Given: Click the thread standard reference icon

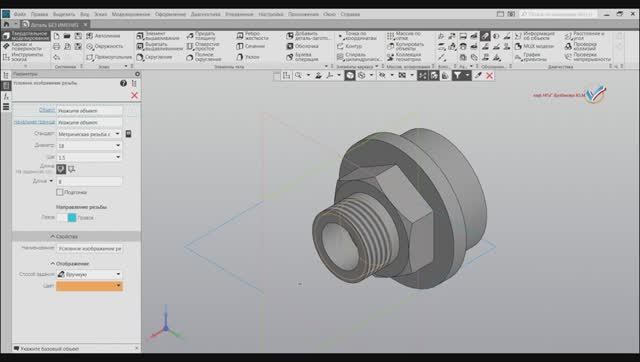Looking at the screenshot, I should click(129, 134).
